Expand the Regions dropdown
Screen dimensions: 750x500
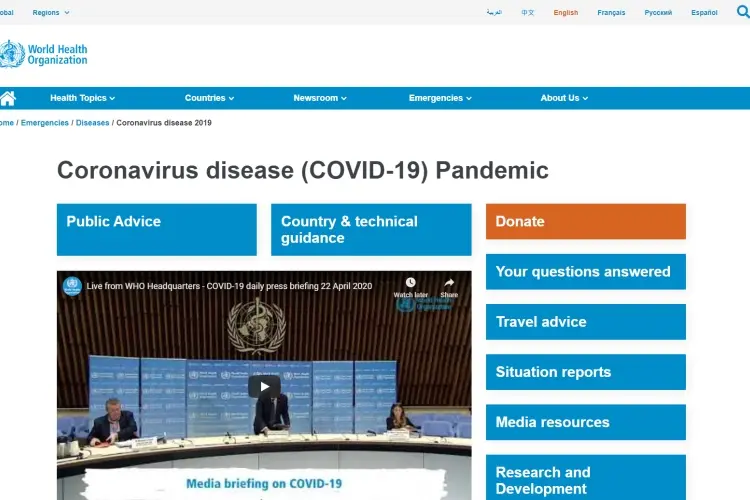click(x=51, y=12)
